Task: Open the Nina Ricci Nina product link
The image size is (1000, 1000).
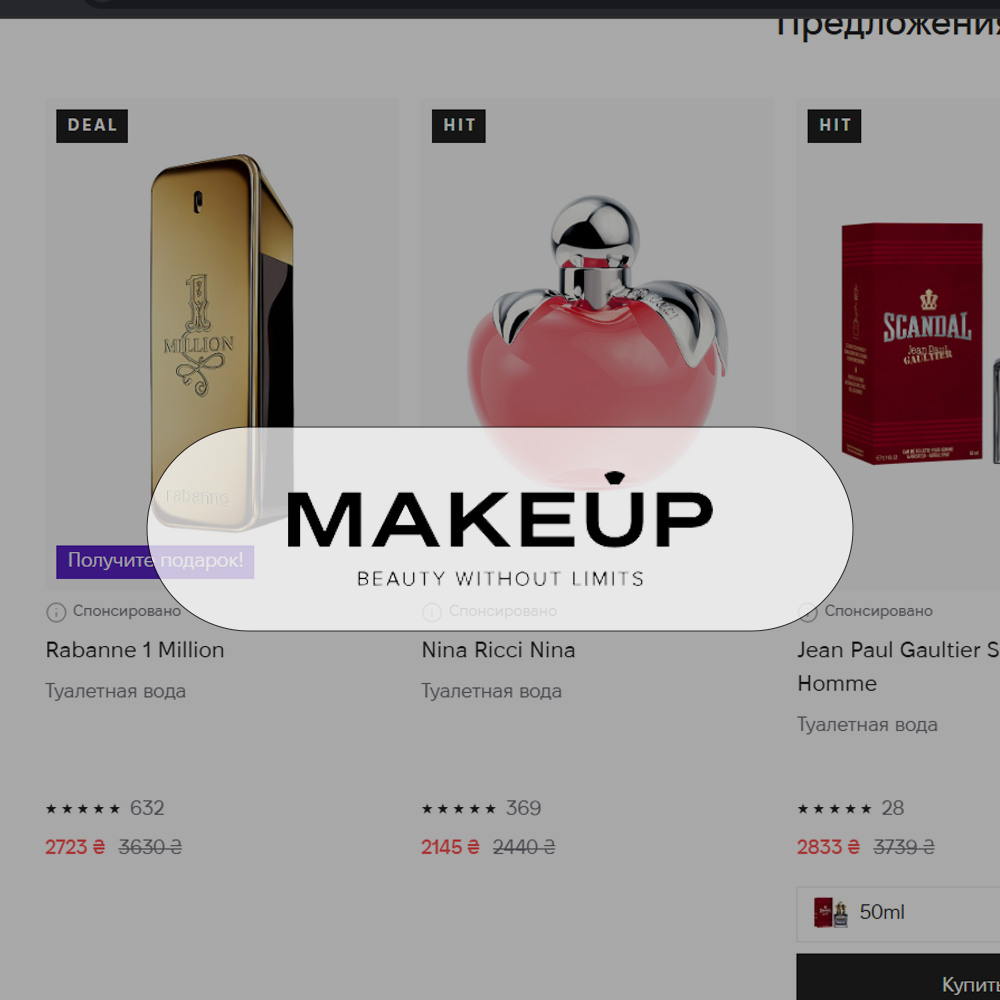Action: 498,650
